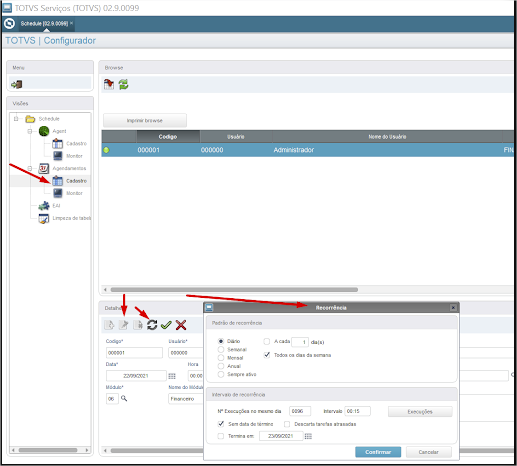Select the Limpeza de tabela node

click(44, 218)
